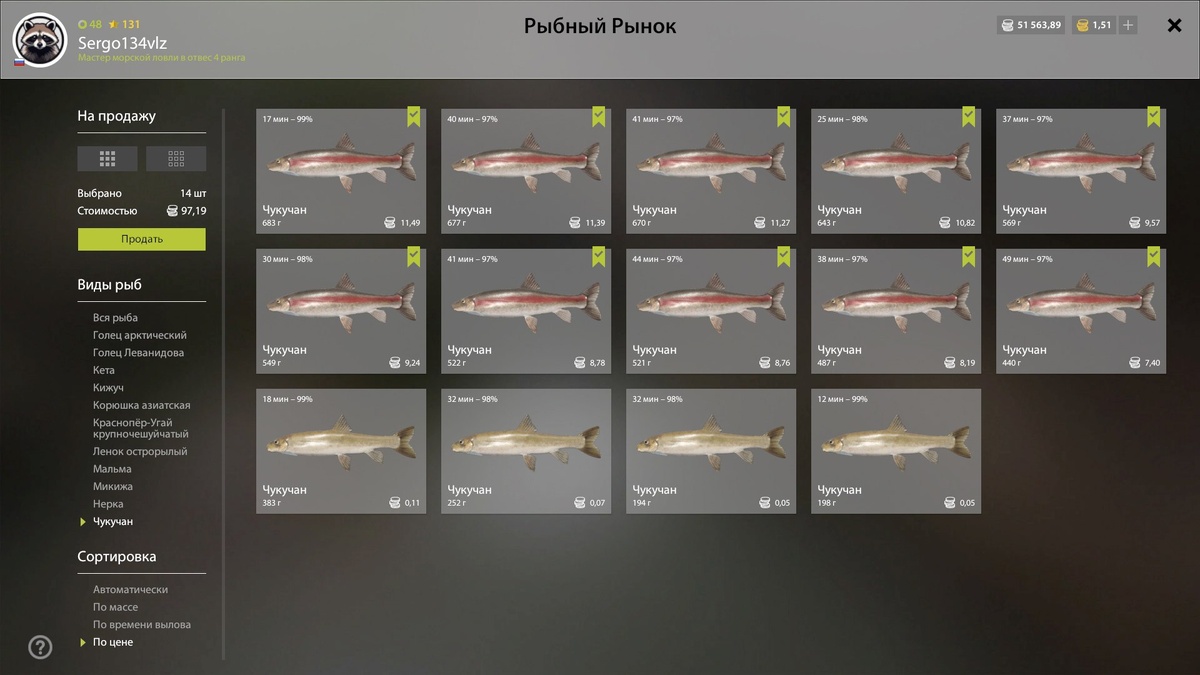Deselect the 683 g Чукучан checkmark
1200x675 pixels.
414,117
